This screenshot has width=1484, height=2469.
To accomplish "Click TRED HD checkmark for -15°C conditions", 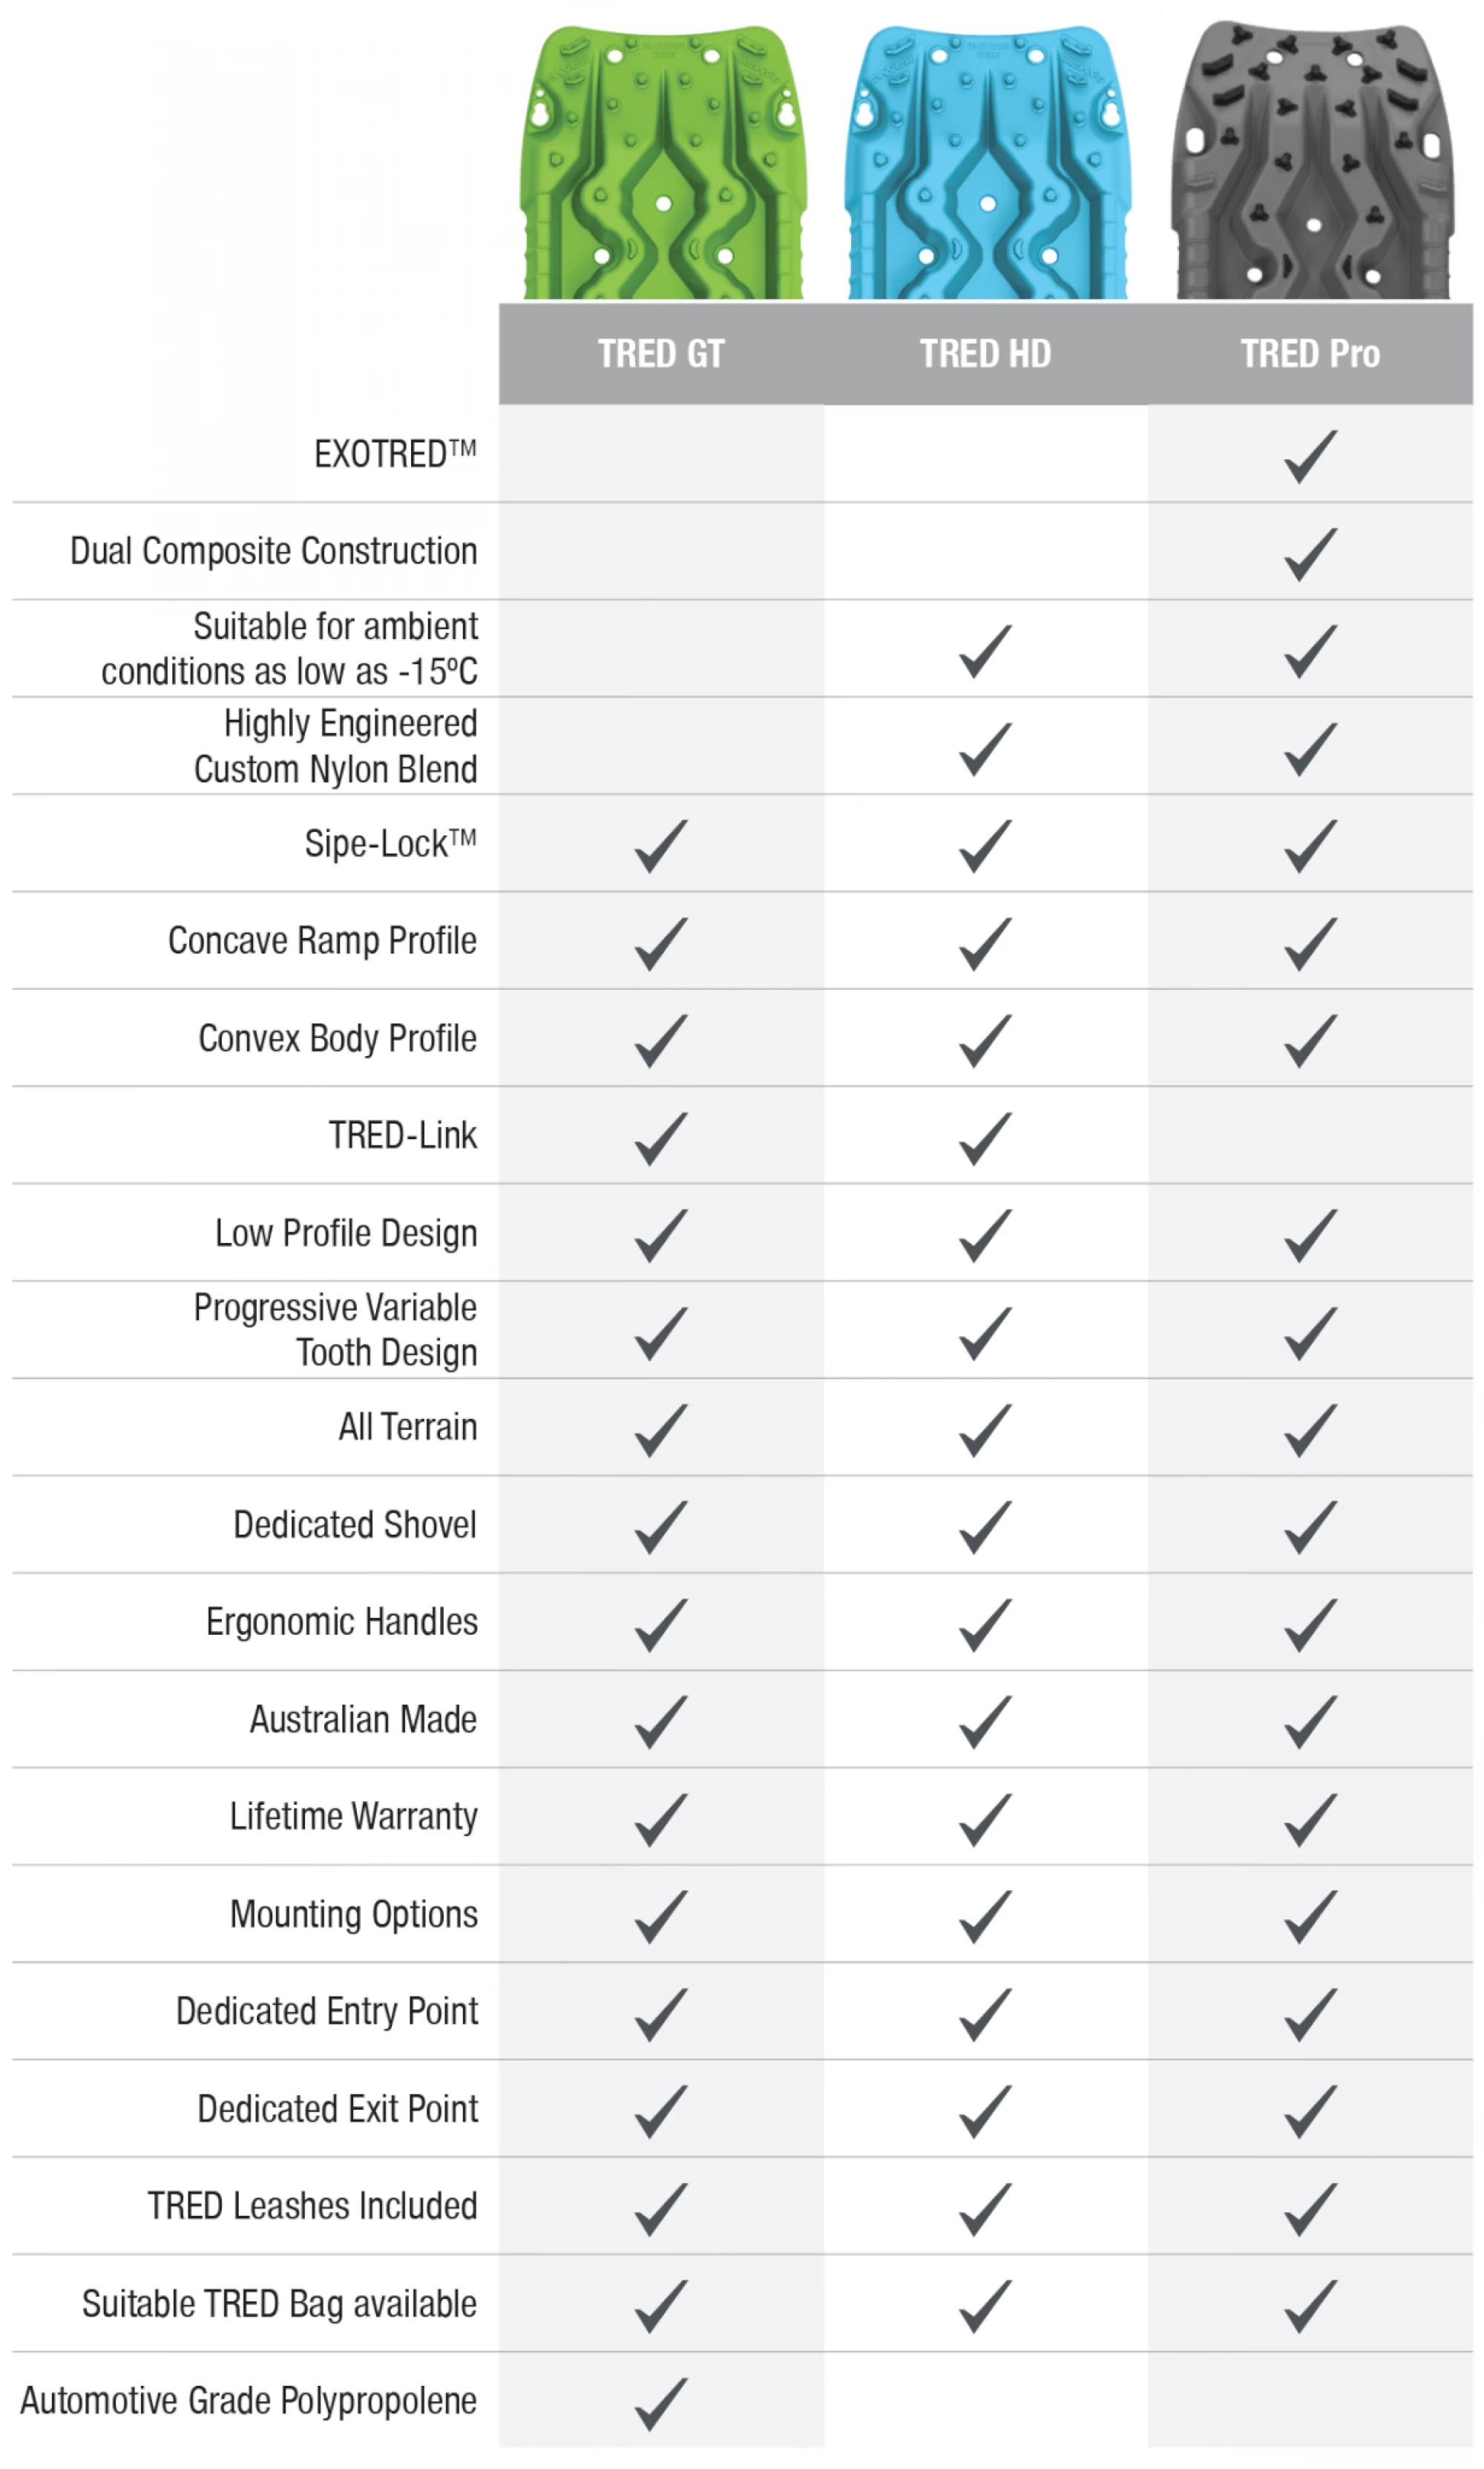I will (985, 650).
